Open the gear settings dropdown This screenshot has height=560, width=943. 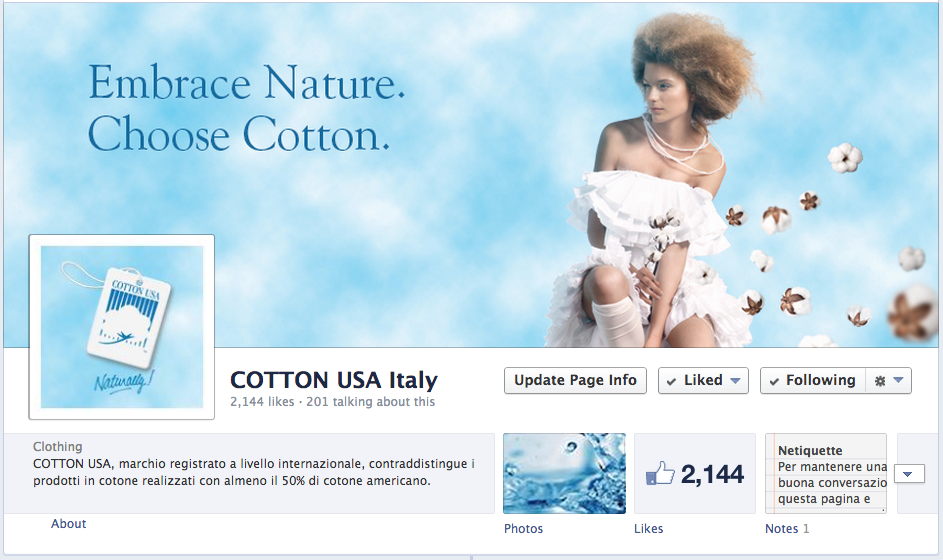click(x=889, y=381)
